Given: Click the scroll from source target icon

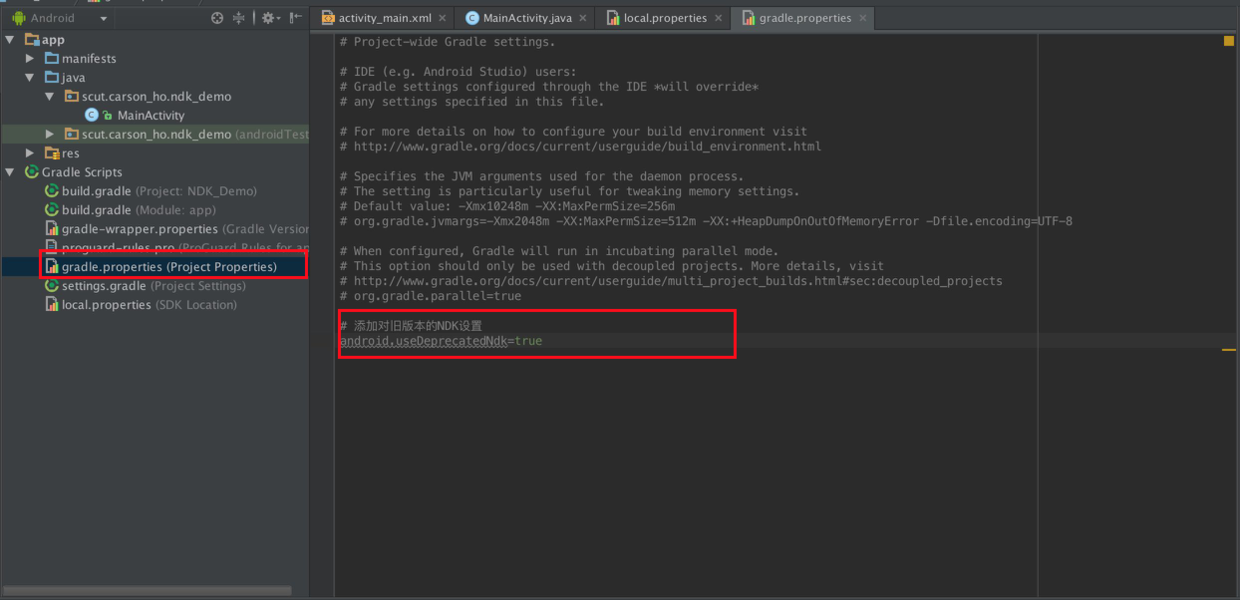Looking at the screenshot, I should pos(217,18).
